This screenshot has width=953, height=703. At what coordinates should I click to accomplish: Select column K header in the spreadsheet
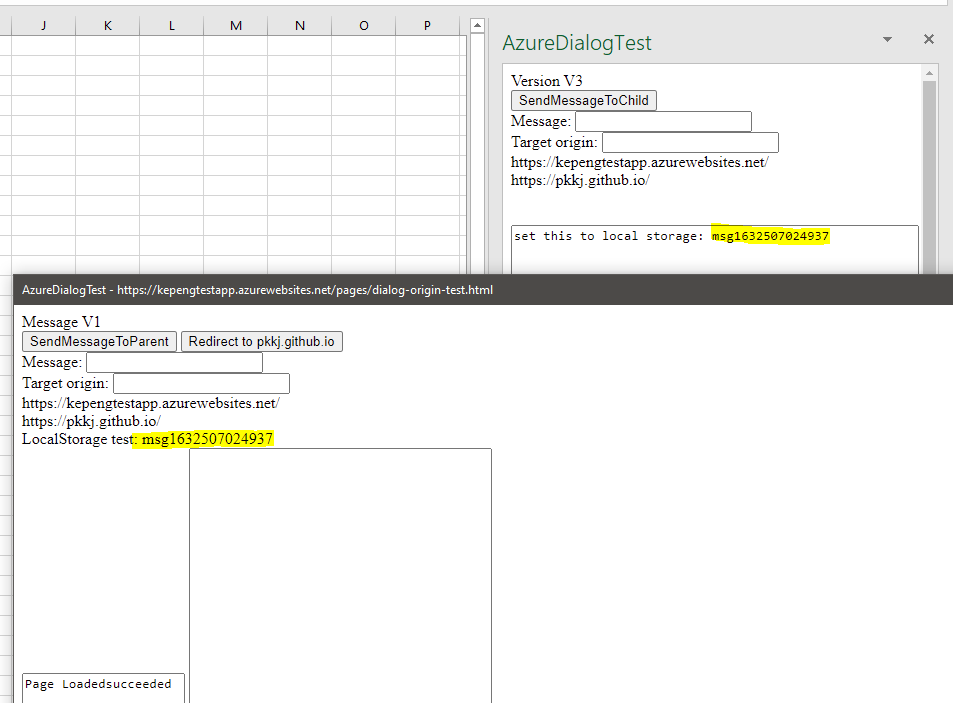click(x=107, y=25)
